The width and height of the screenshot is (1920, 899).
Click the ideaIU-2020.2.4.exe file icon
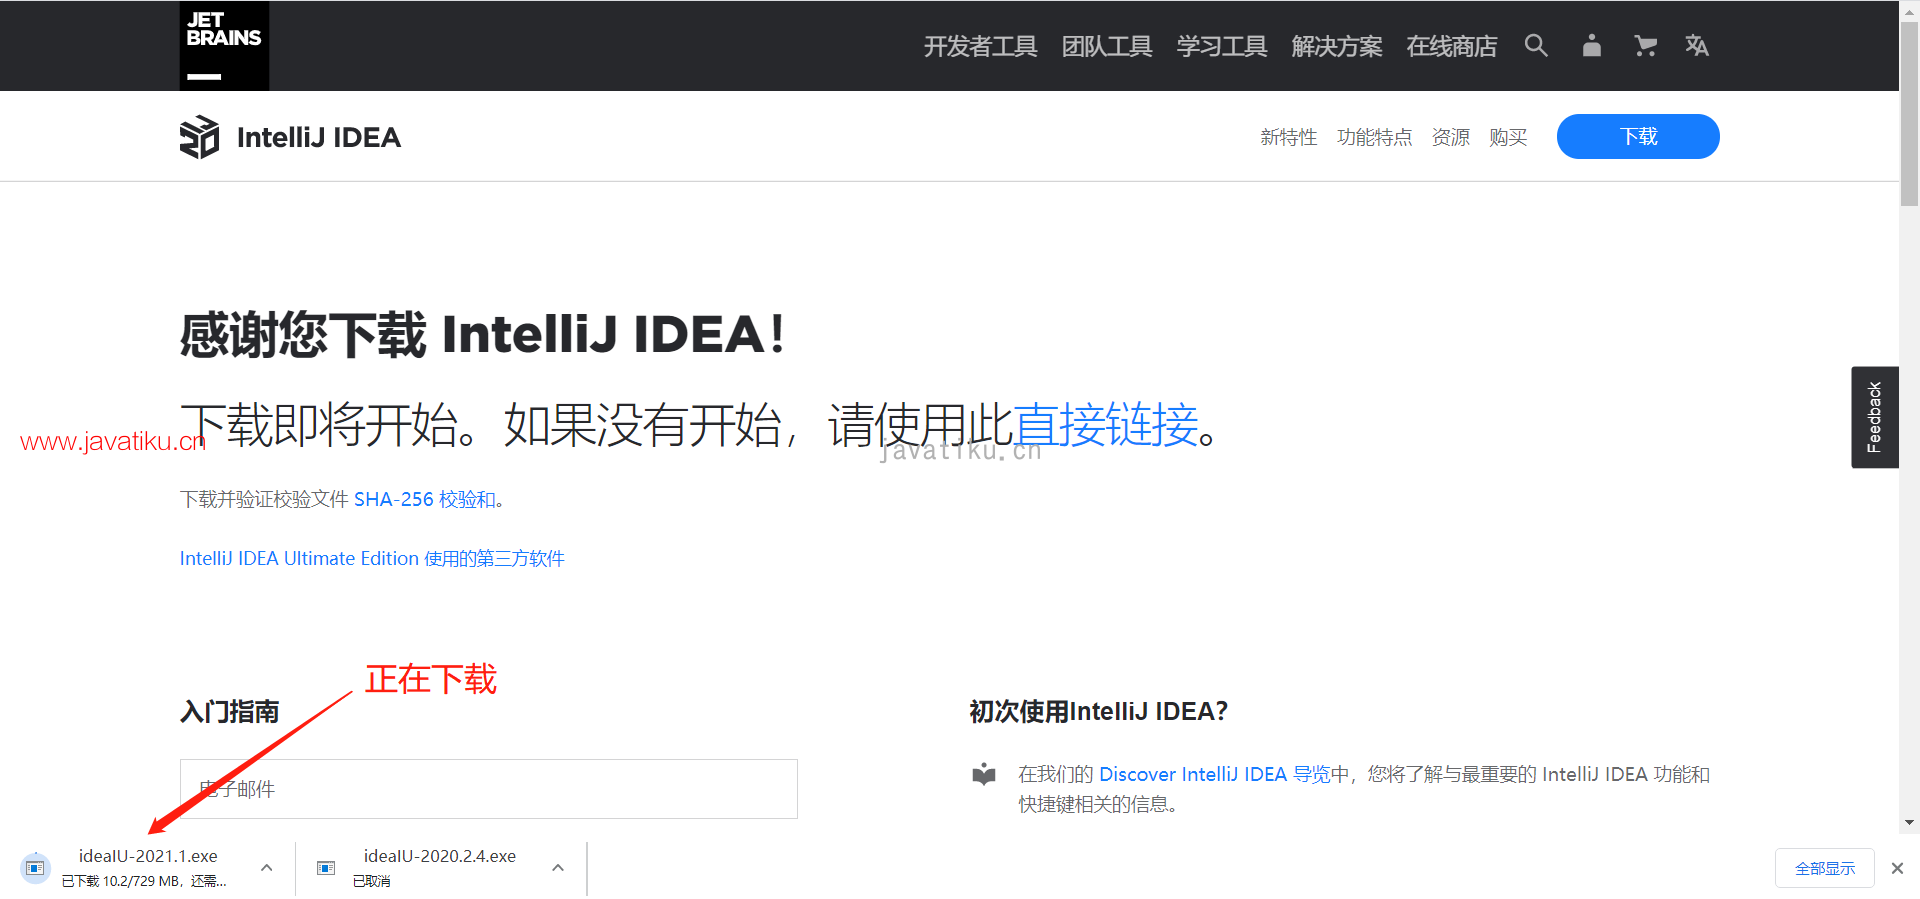326,868
